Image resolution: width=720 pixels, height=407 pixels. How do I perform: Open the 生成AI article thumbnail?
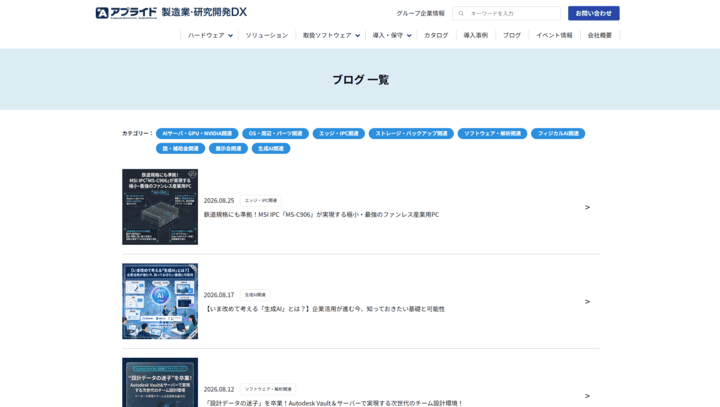click(x=160, y=301)
